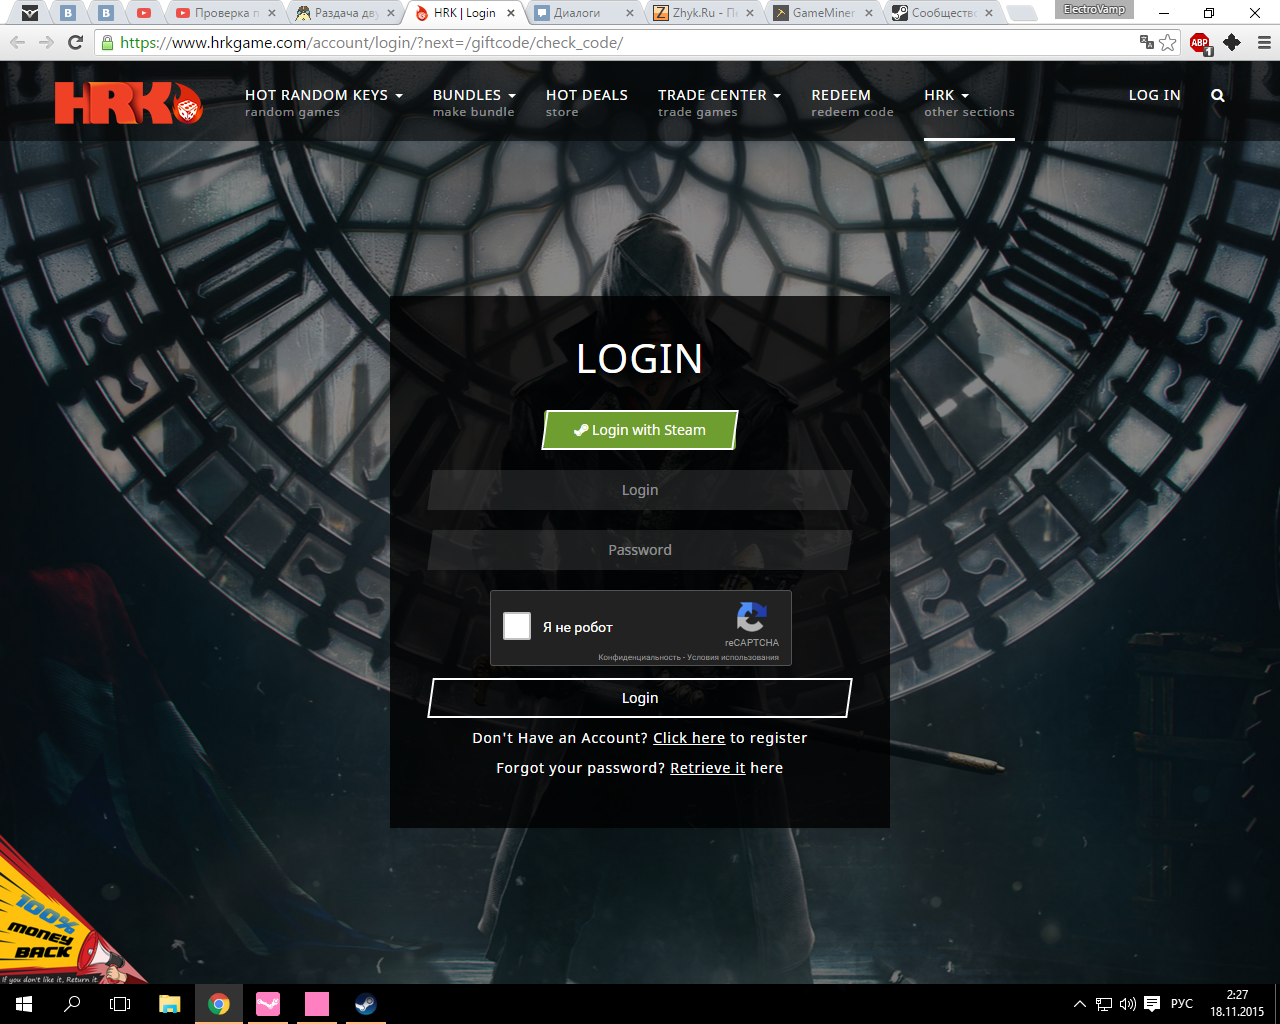The height and width of the screenshot is (1024, 1280).
Task: Focus the Password field
Action: pyautogui.click(x=640, y=550)
